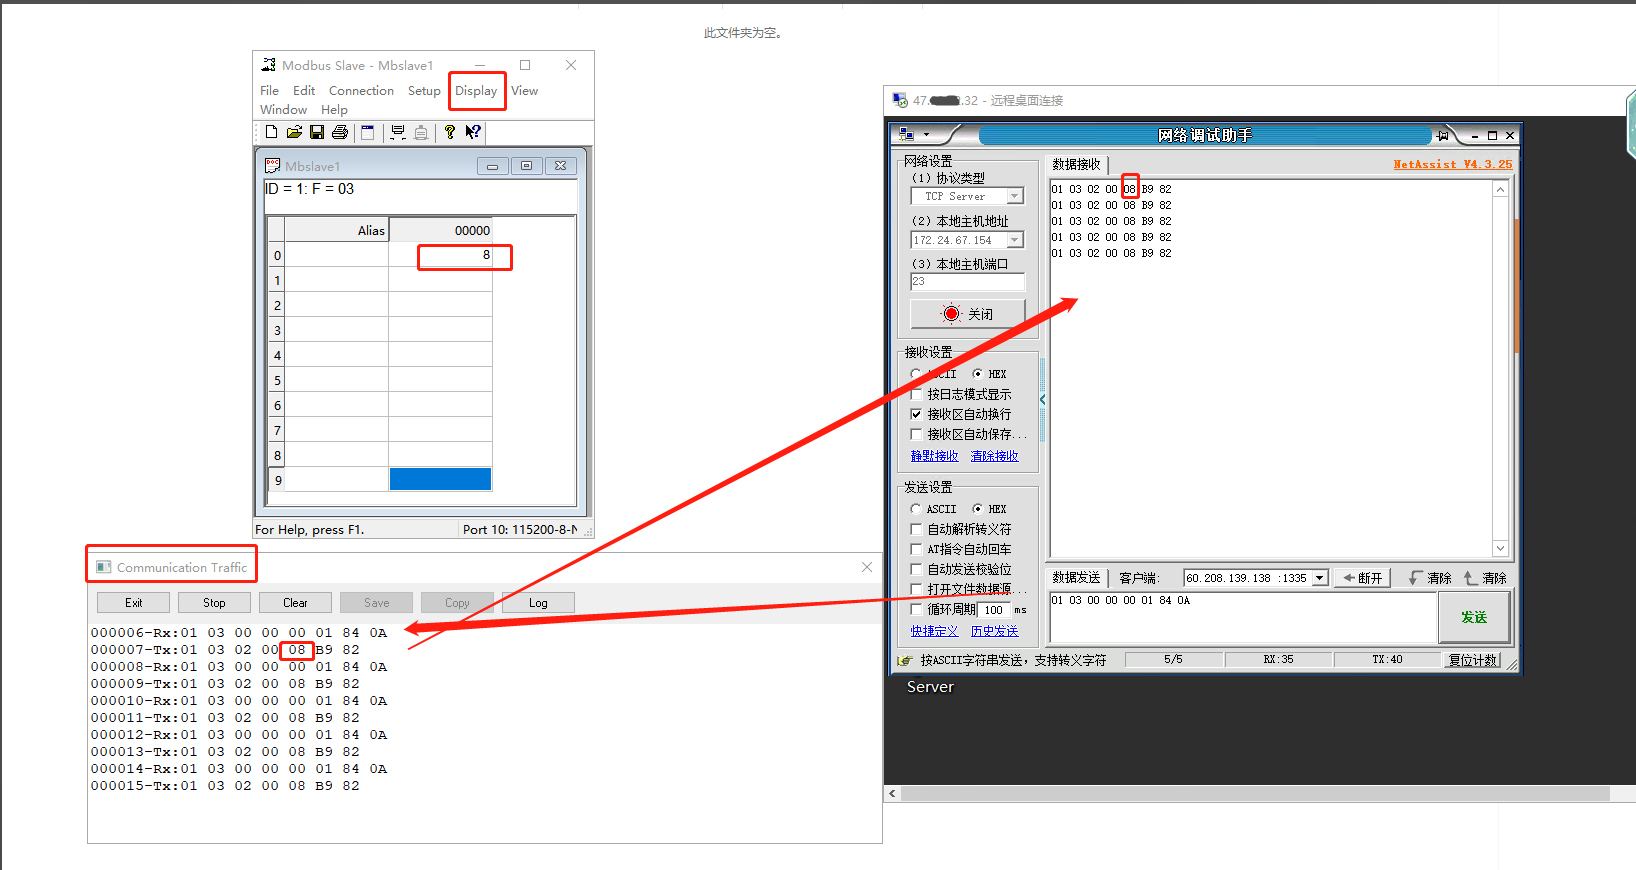The height and width of the screenshot is (870, 1636).
Task: Click the remote desktop connection title icon
Action: tap(900, 100)
